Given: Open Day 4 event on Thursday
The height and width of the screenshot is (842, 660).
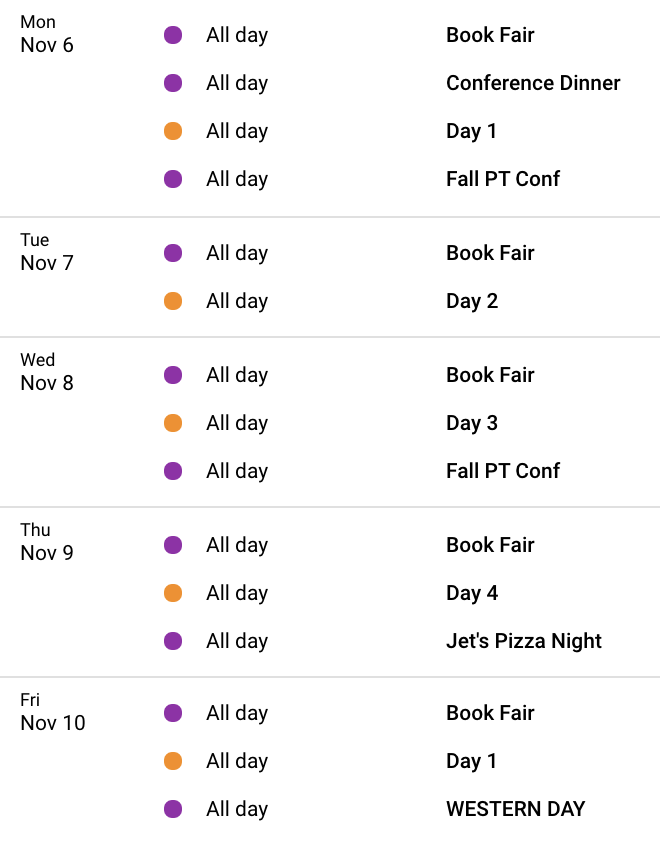Looking at the screenshot, I should [x=472, y=593].
